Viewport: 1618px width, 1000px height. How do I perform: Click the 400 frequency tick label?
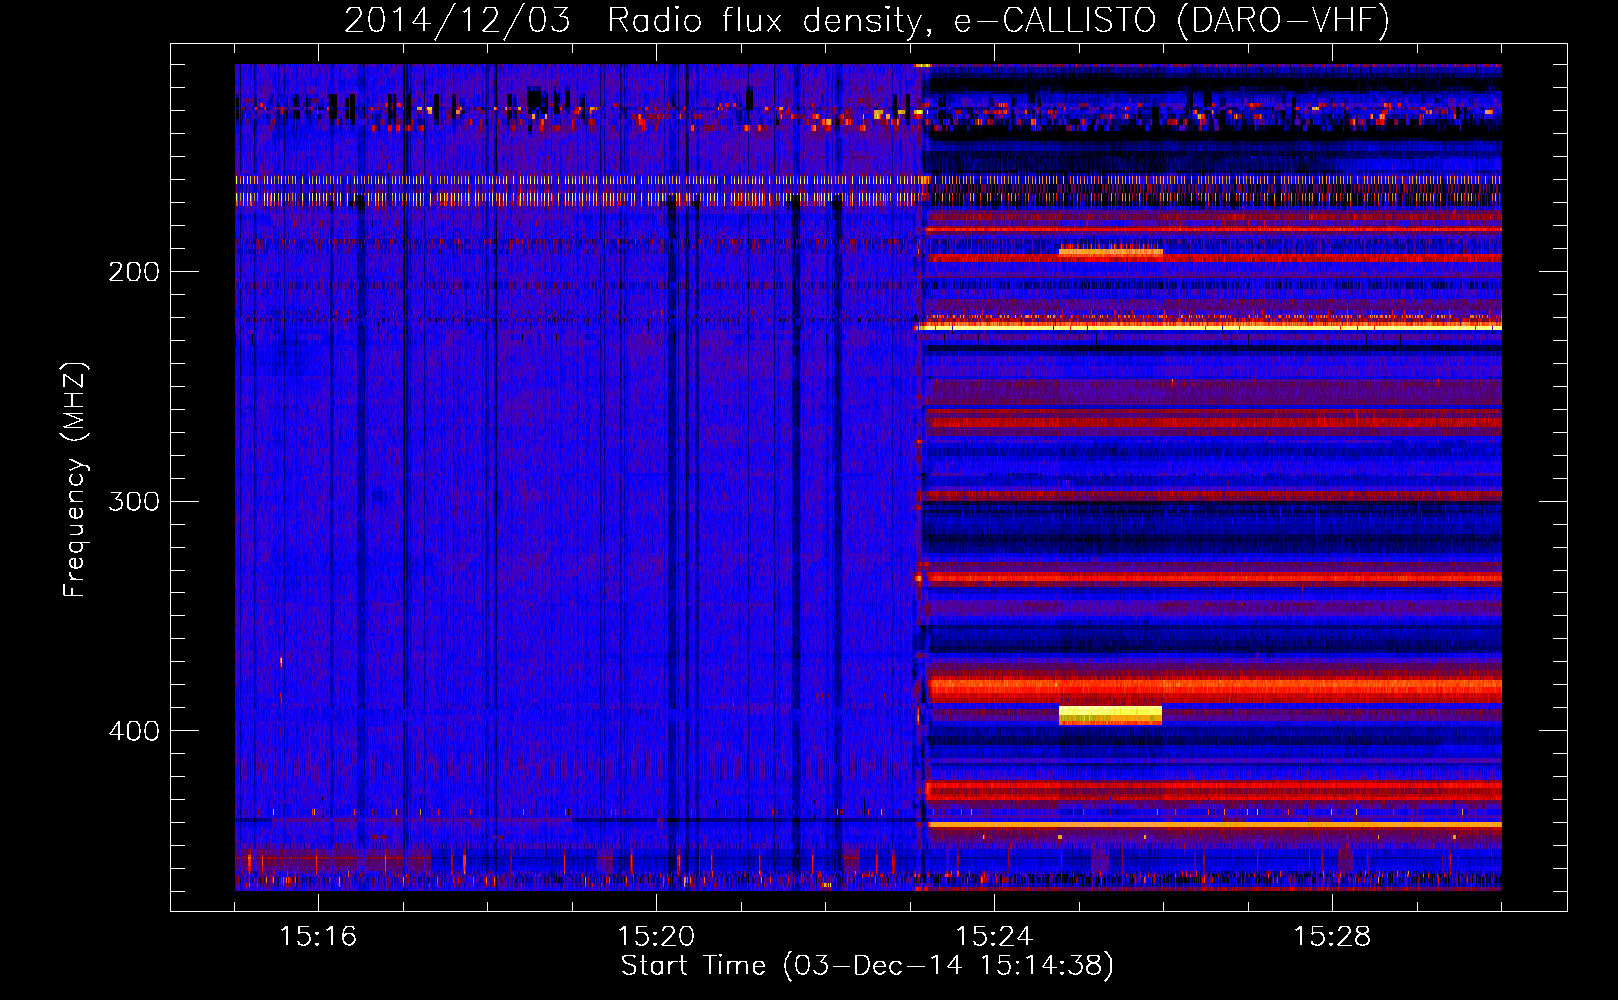click(134, 731)
